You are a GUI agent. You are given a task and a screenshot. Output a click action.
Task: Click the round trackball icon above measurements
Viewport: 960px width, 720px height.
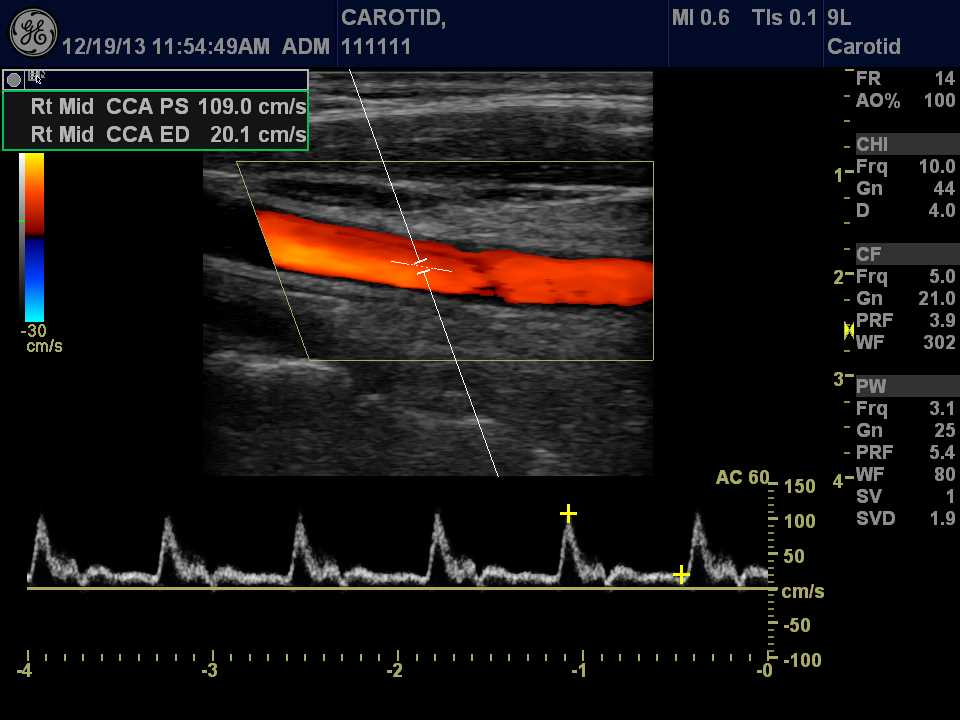click(x=14, y=80)
